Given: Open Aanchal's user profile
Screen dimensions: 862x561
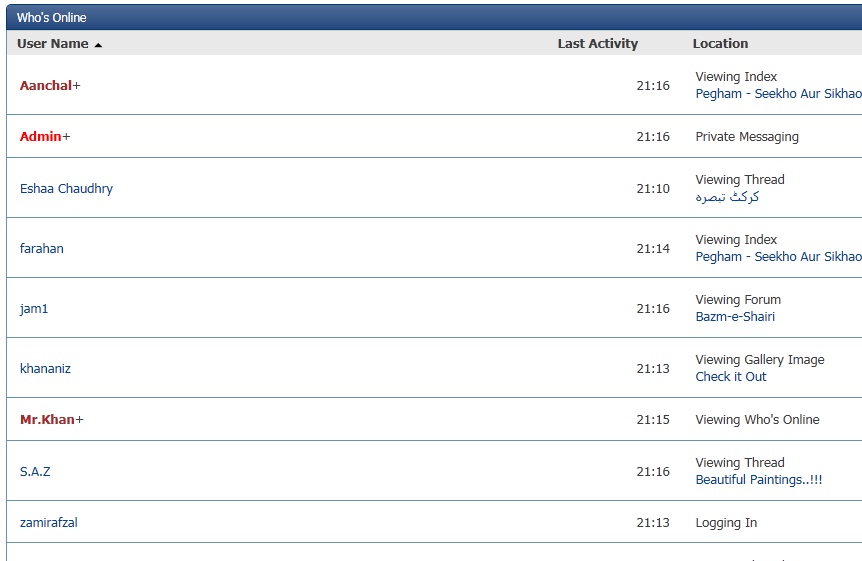Looking at the screenshot, I should coord(46,86).
